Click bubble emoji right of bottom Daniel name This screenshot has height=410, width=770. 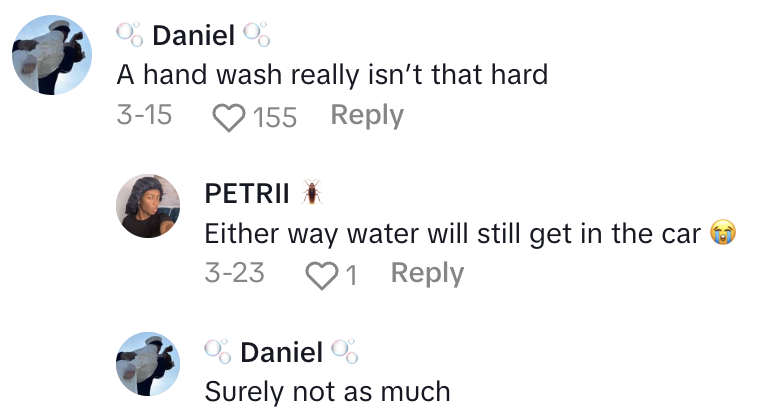[345, 351]
